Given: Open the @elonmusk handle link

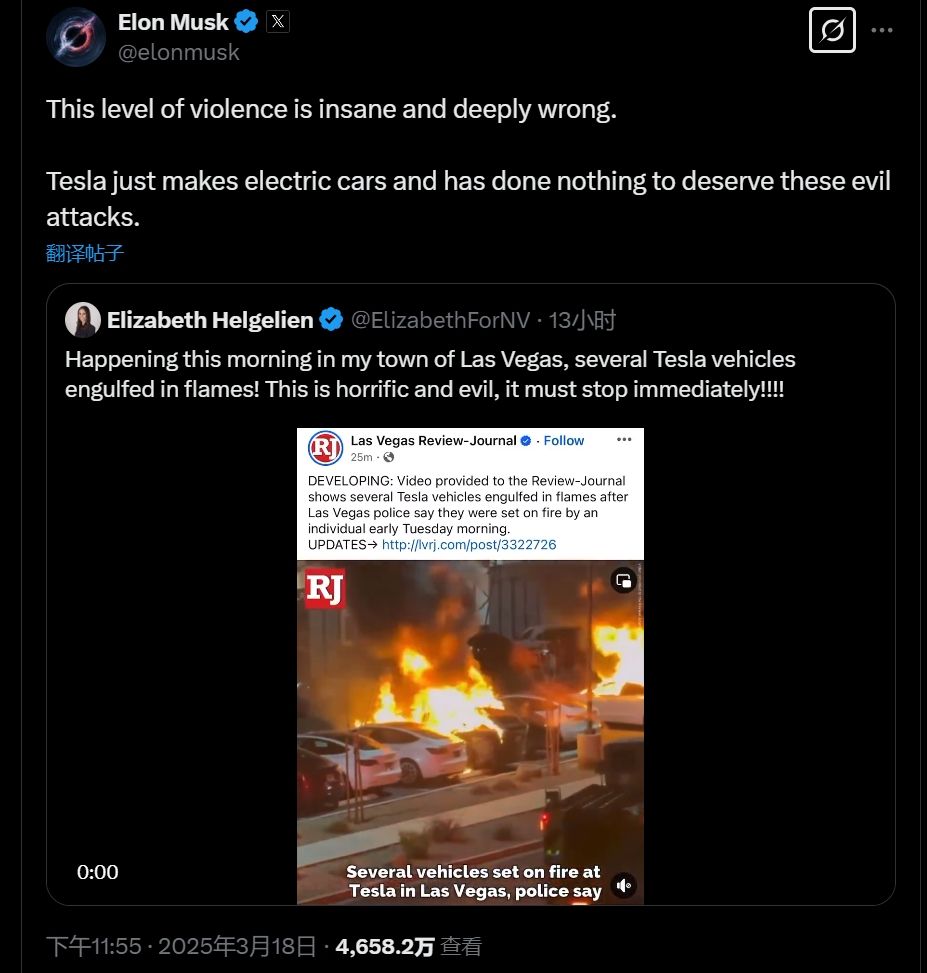Looking at the screenshot, I should coord(179,53).
